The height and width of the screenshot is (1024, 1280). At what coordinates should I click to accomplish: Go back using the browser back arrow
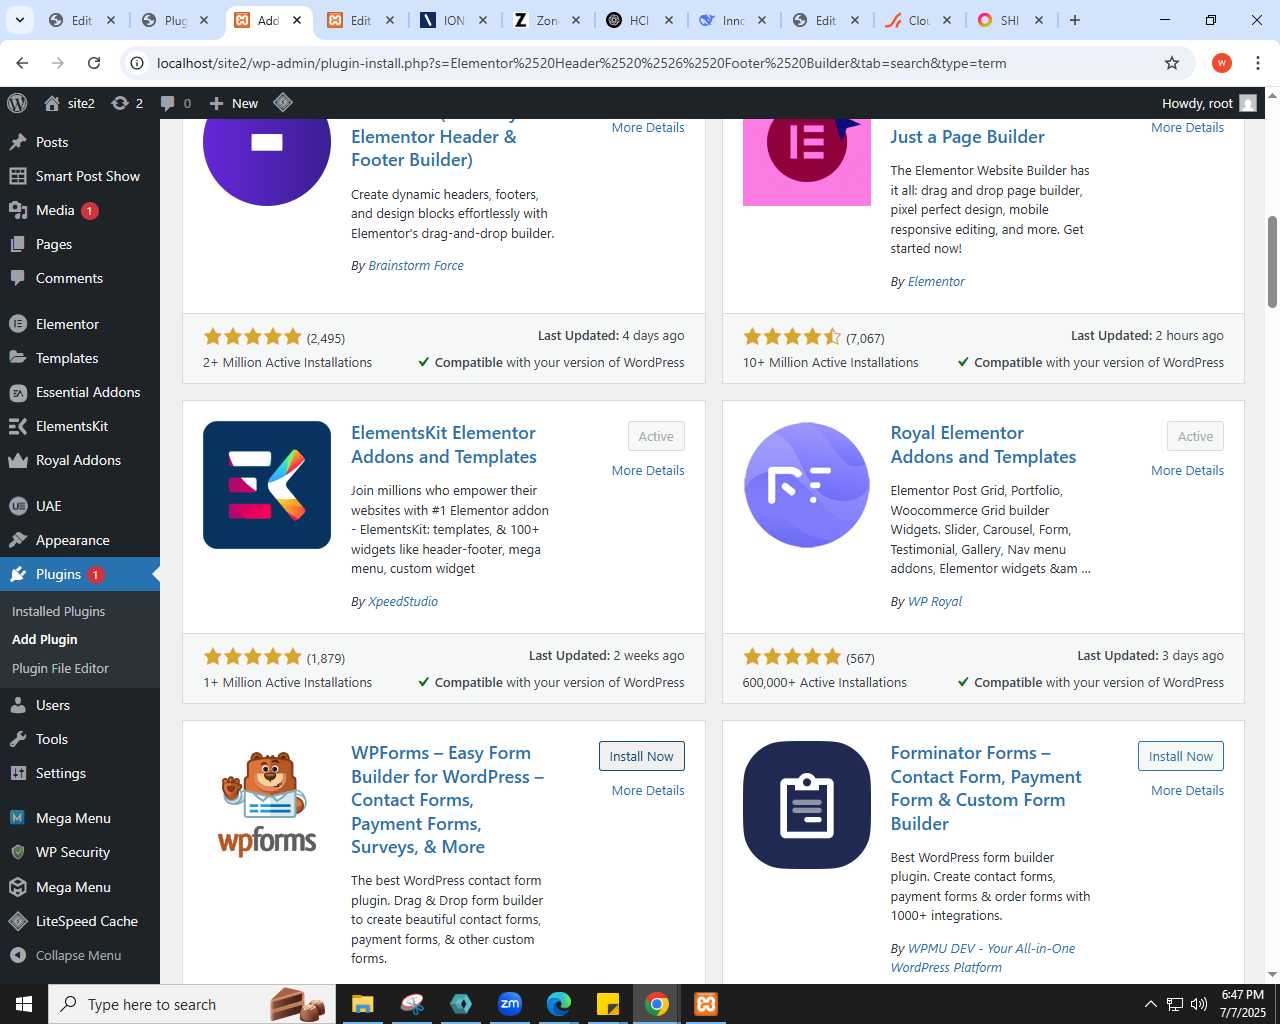coord(22,63)
